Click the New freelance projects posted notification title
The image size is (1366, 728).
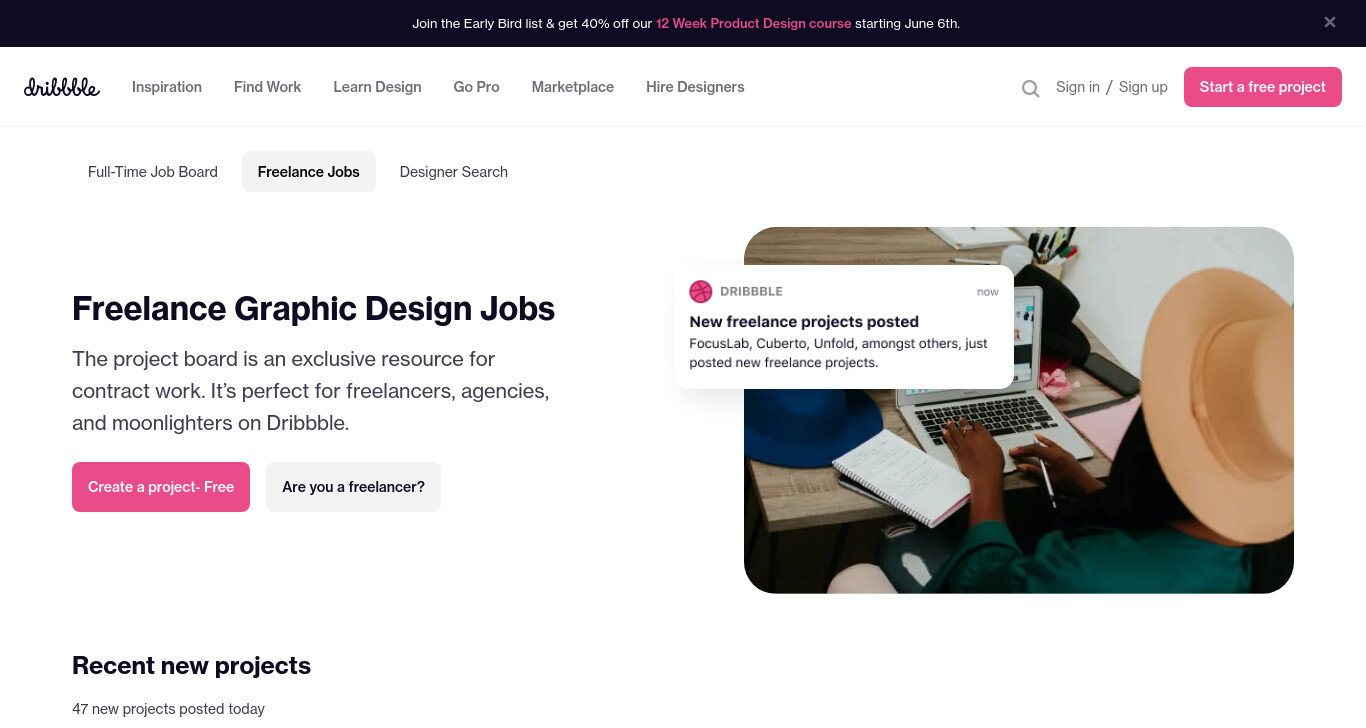tap(804, 321)
